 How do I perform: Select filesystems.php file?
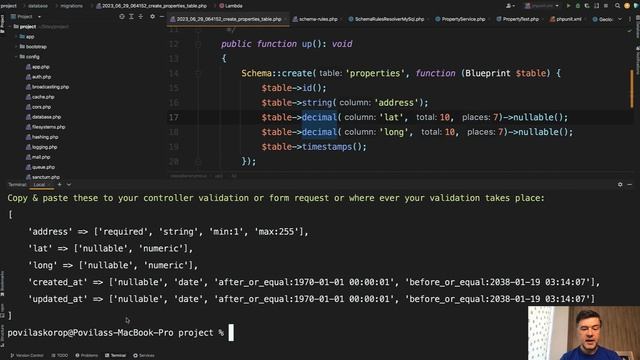tap(46, 127)
